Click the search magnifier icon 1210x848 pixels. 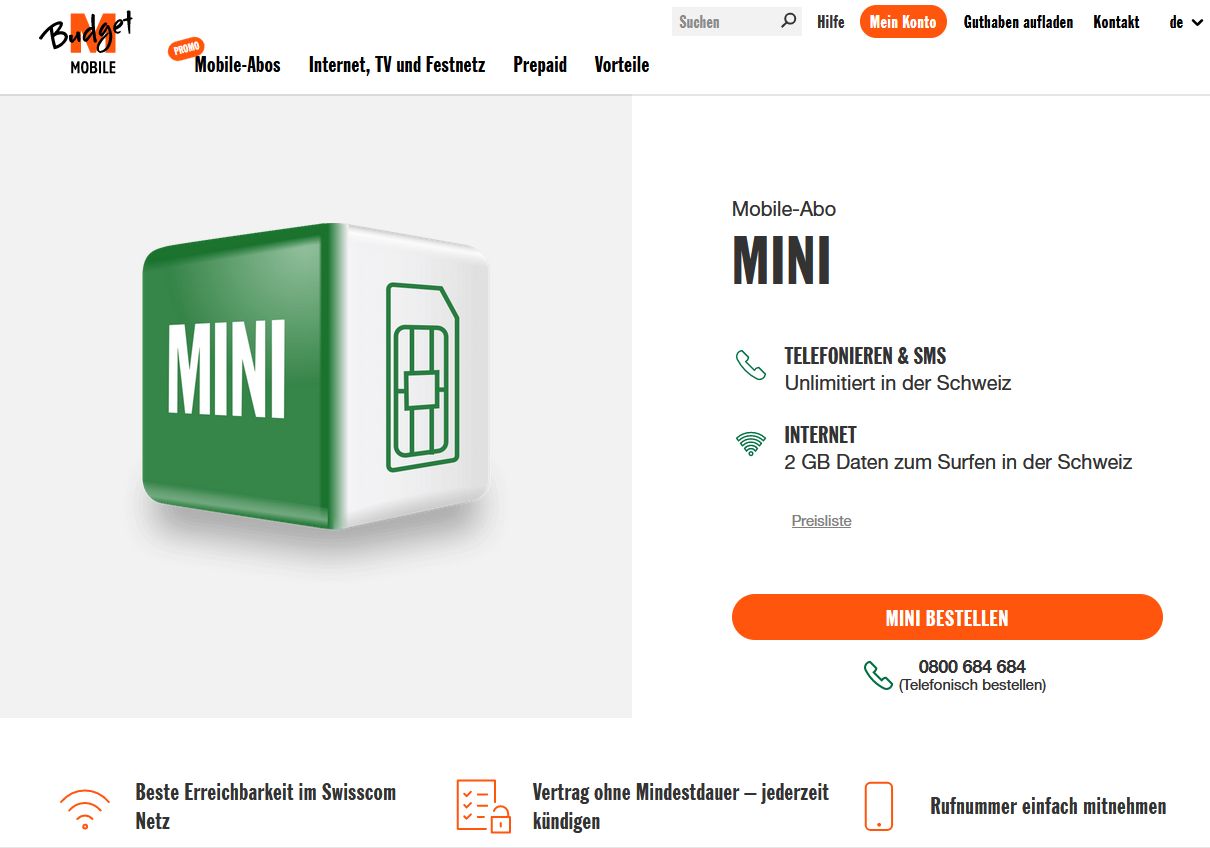789,21
